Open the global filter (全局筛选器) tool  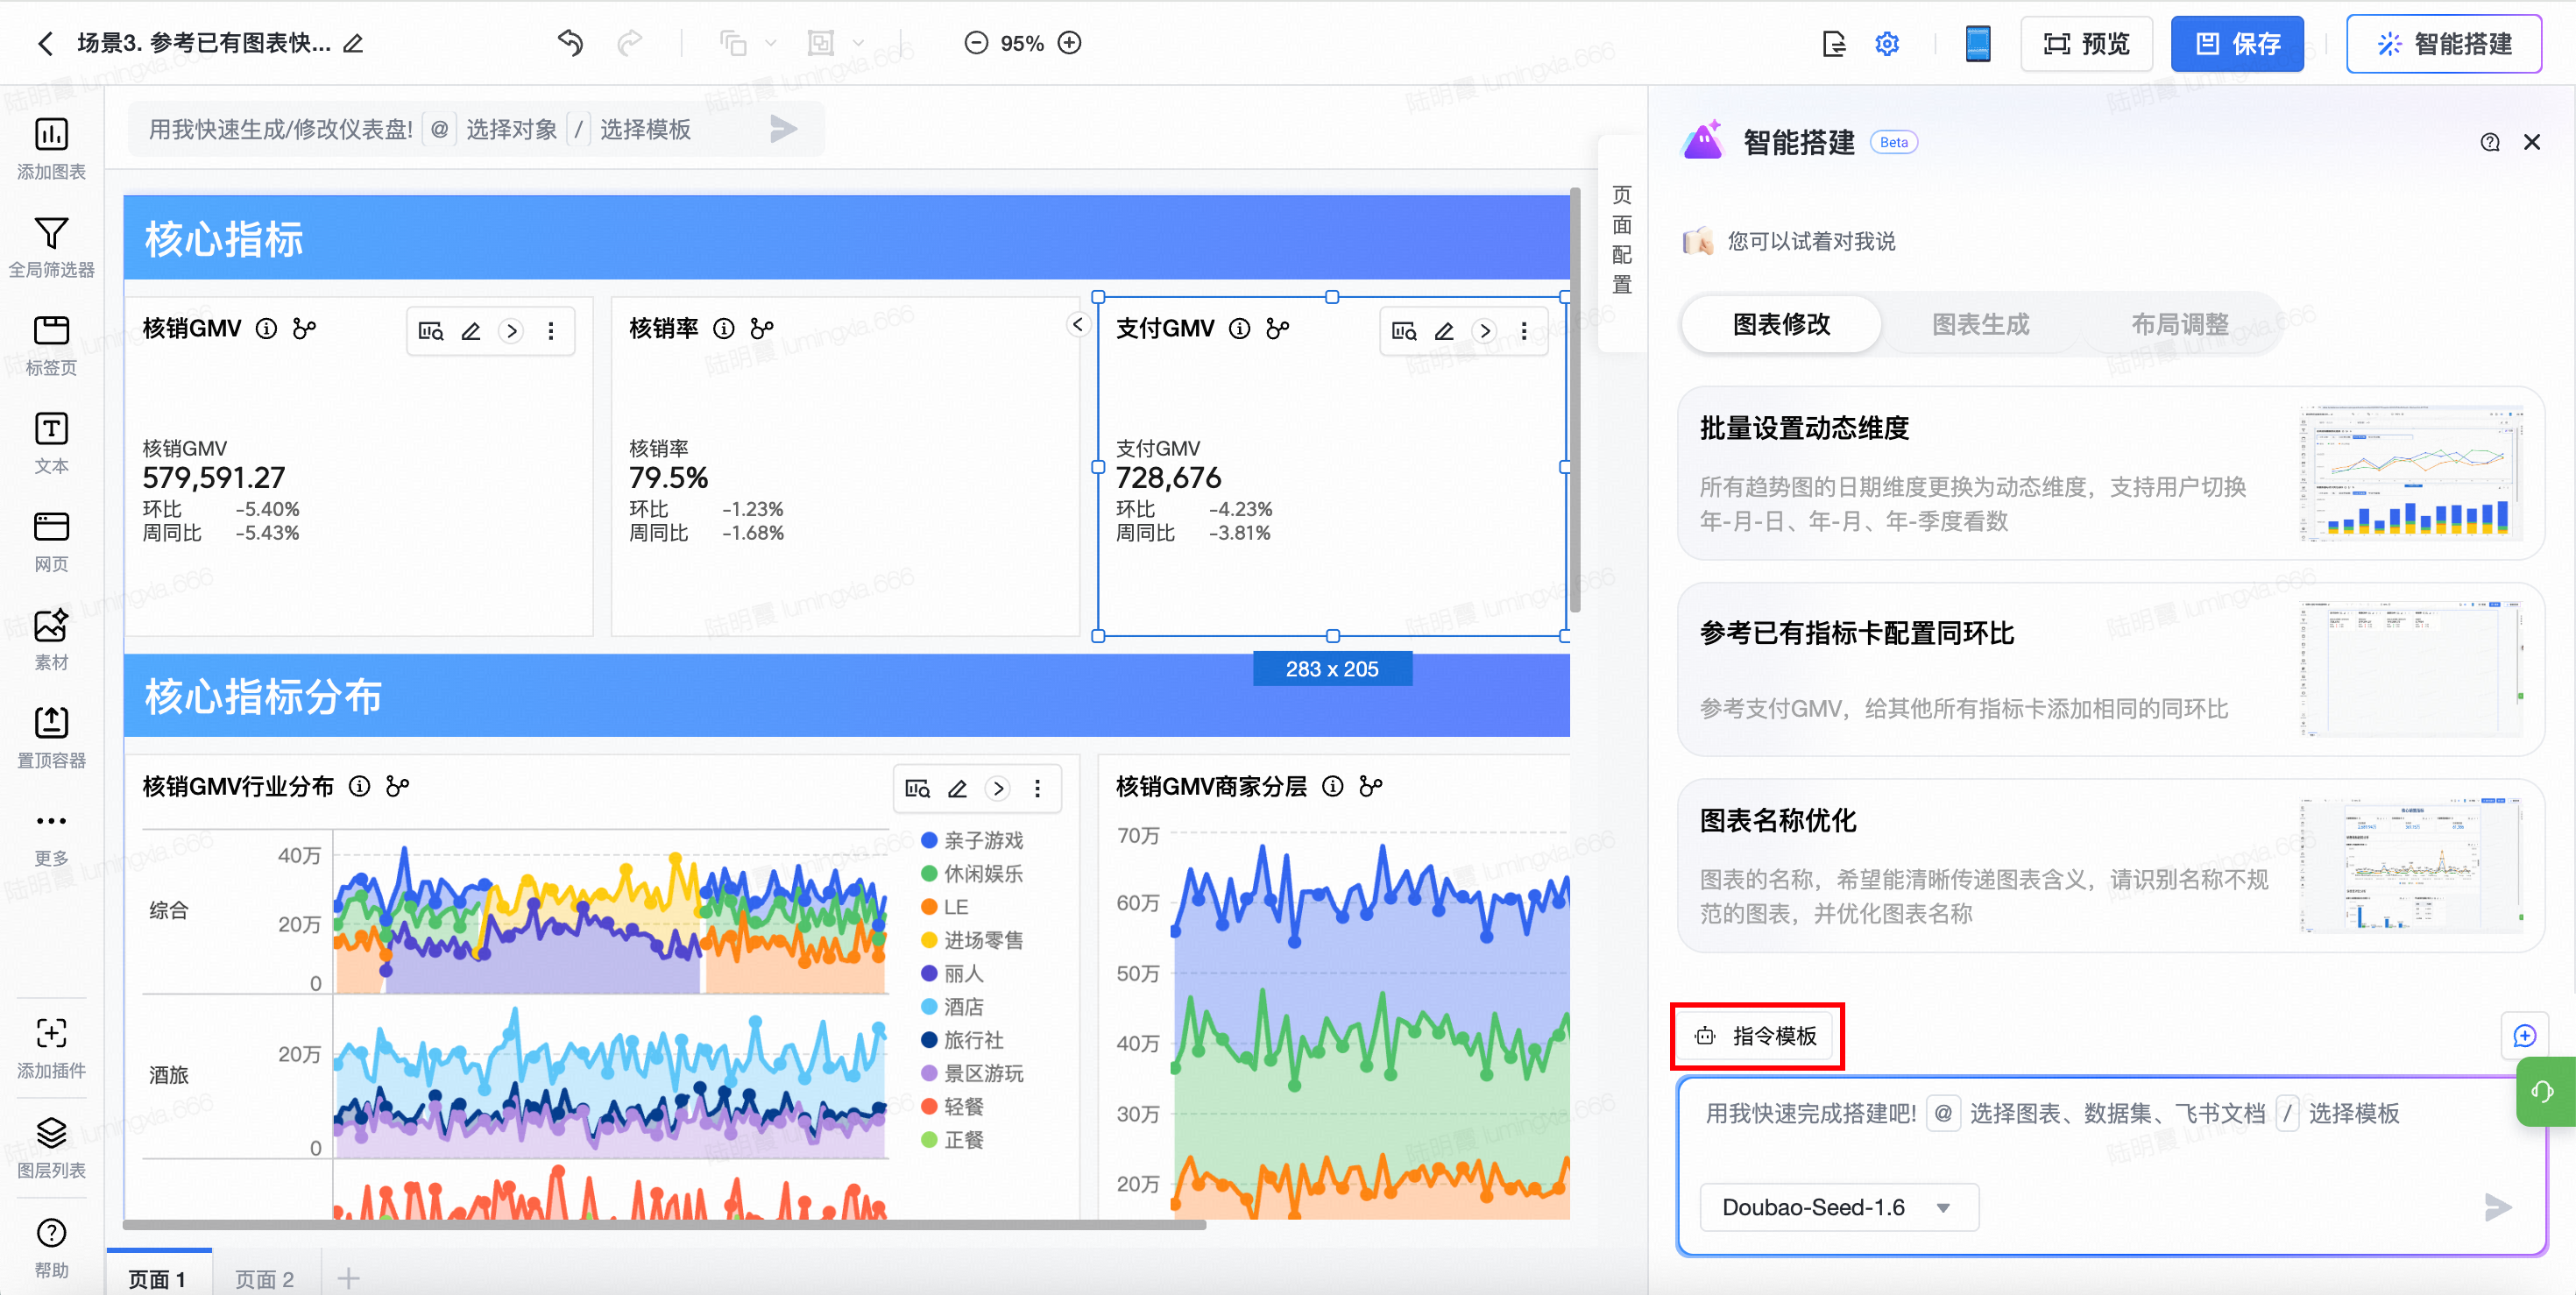51,233
